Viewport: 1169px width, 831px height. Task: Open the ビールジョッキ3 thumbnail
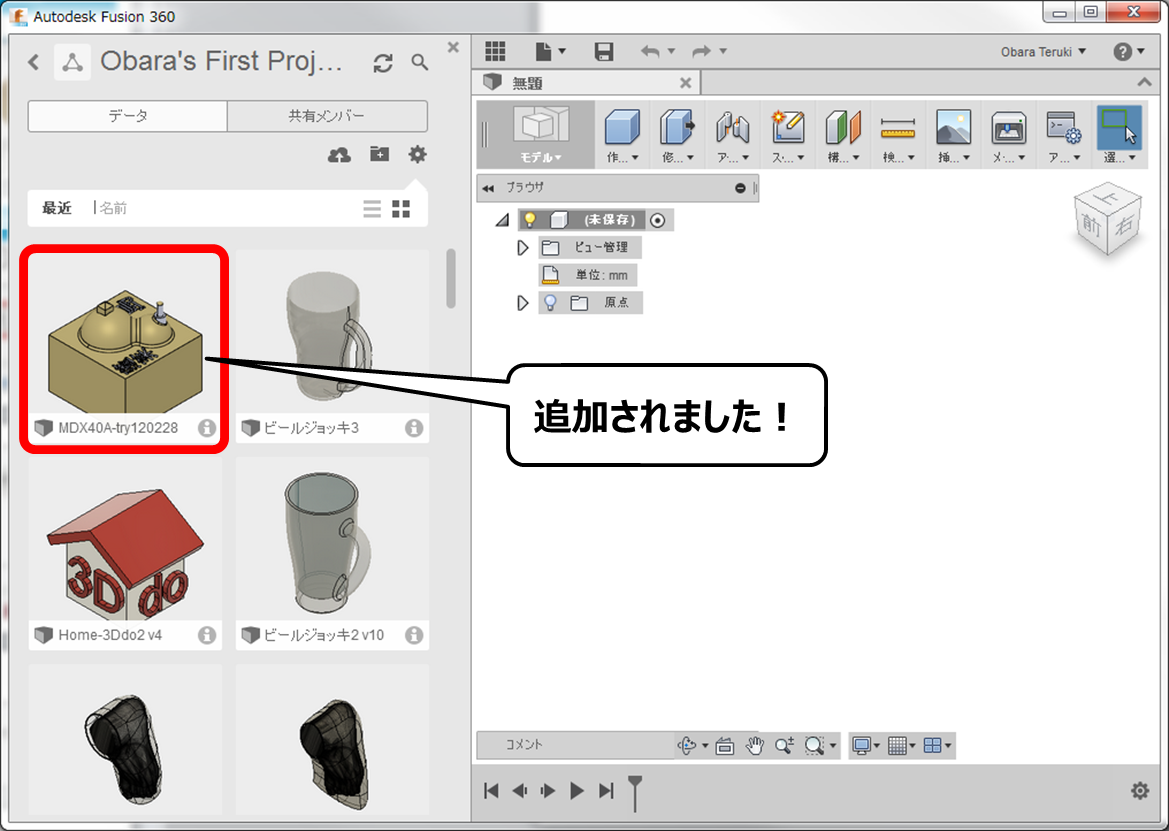click(x=332, y=334)
